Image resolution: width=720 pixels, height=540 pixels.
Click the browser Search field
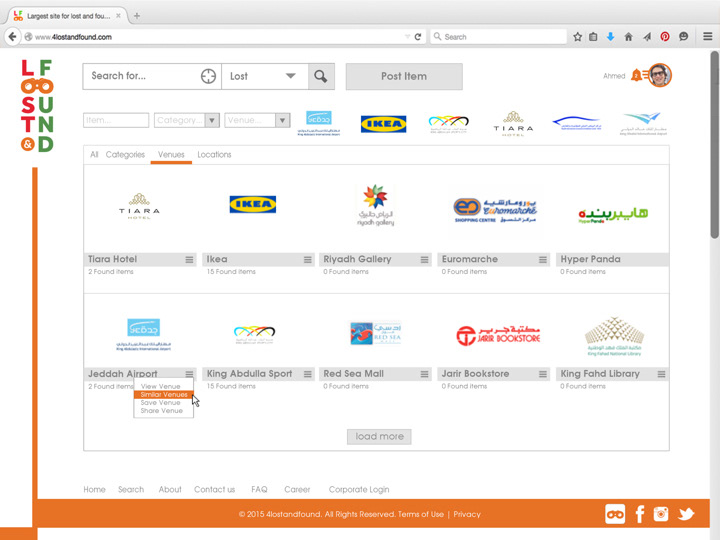[x=498, y=37]
